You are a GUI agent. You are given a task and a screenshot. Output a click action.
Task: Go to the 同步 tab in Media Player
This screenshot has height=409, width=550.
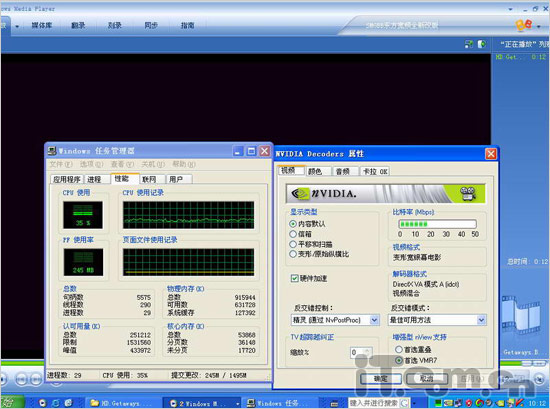click(x=151, y=25)
